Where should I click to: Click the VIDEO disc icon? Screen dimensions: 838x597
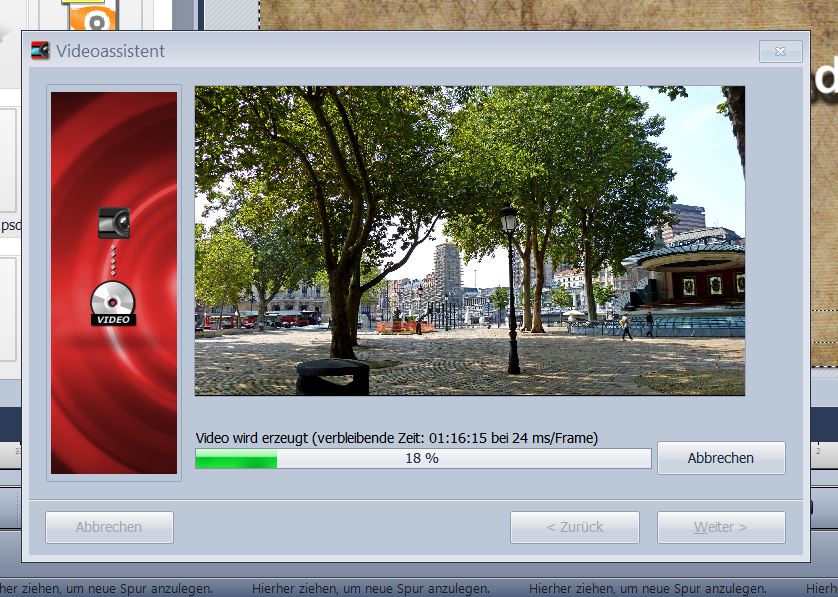point(112,304)
